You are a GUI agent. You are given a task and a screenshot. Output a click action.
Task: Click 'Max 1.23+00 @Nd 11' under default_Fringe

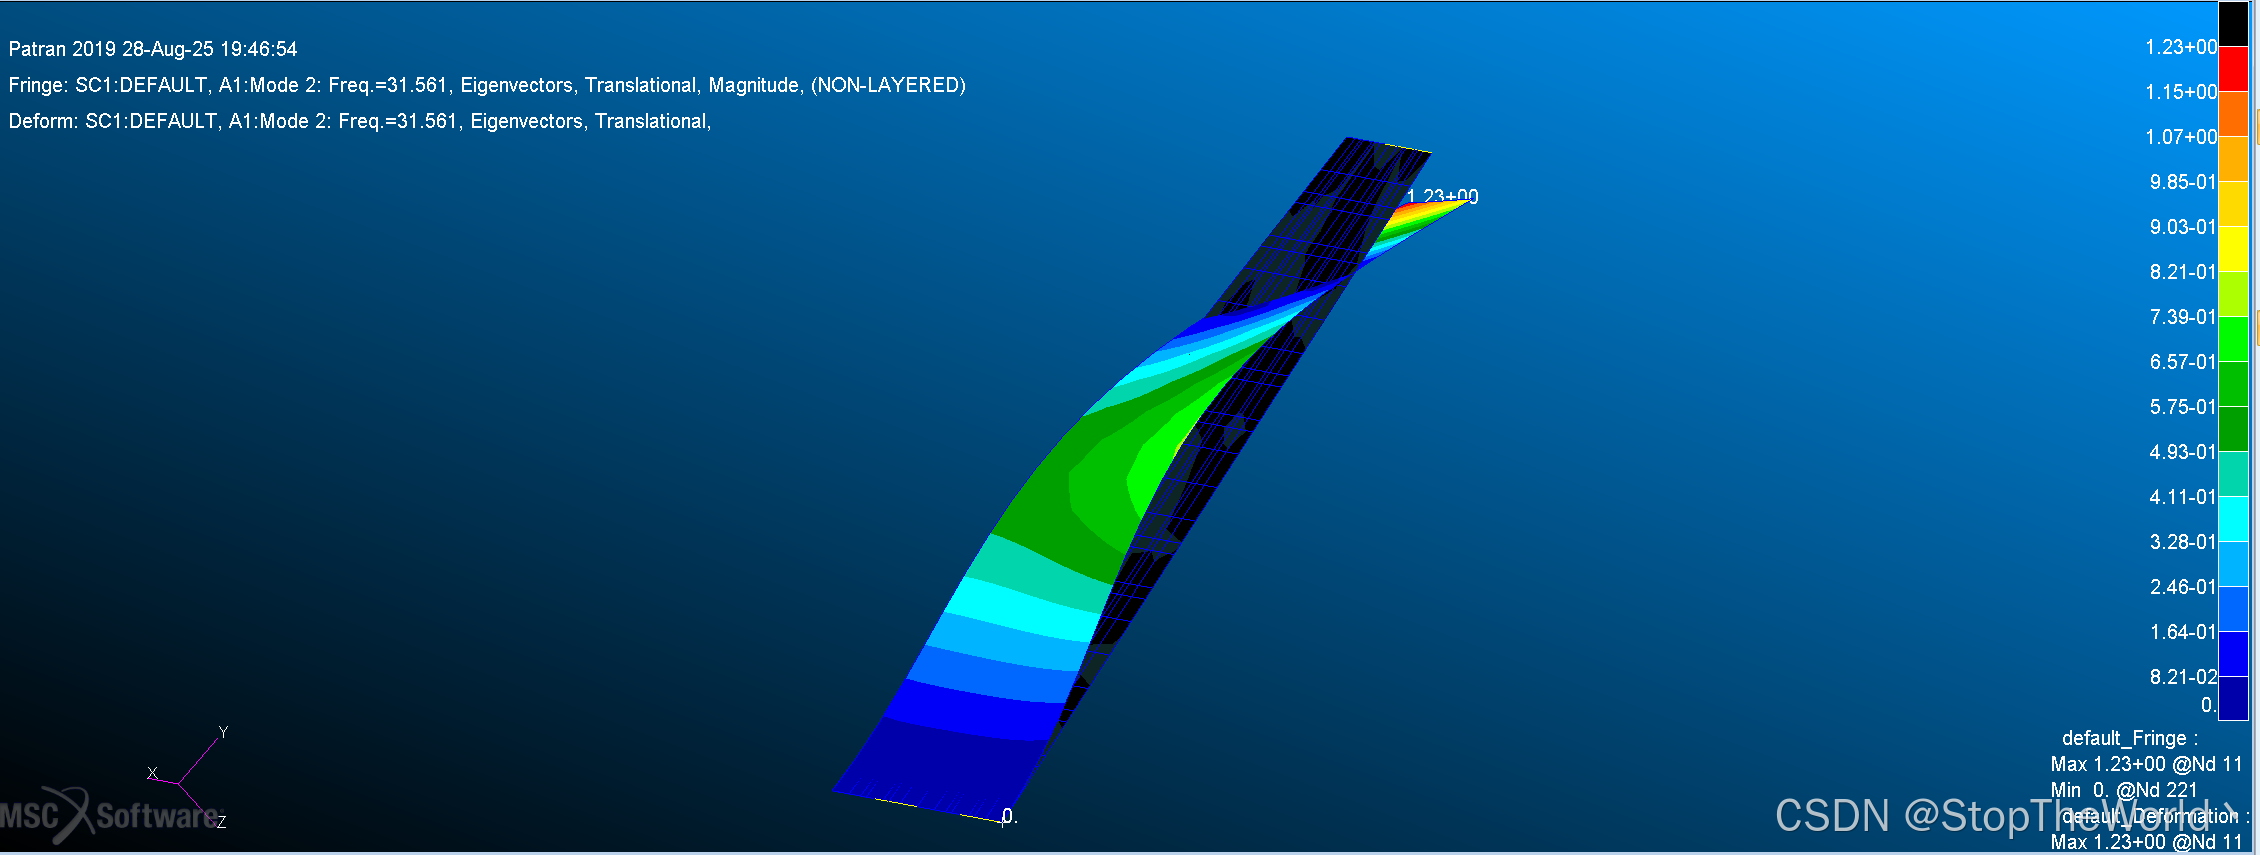(2146, 764)
